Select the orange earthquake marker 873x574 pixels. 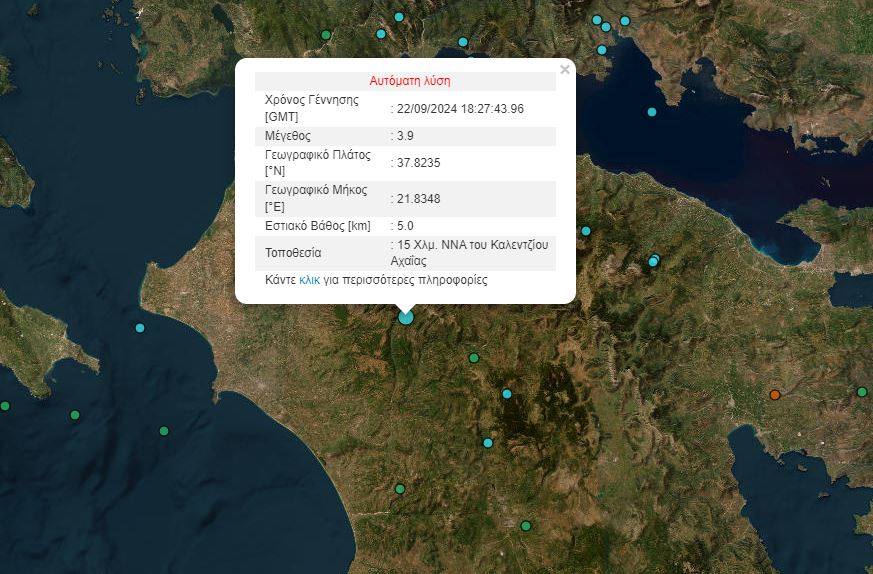point(775,395)
